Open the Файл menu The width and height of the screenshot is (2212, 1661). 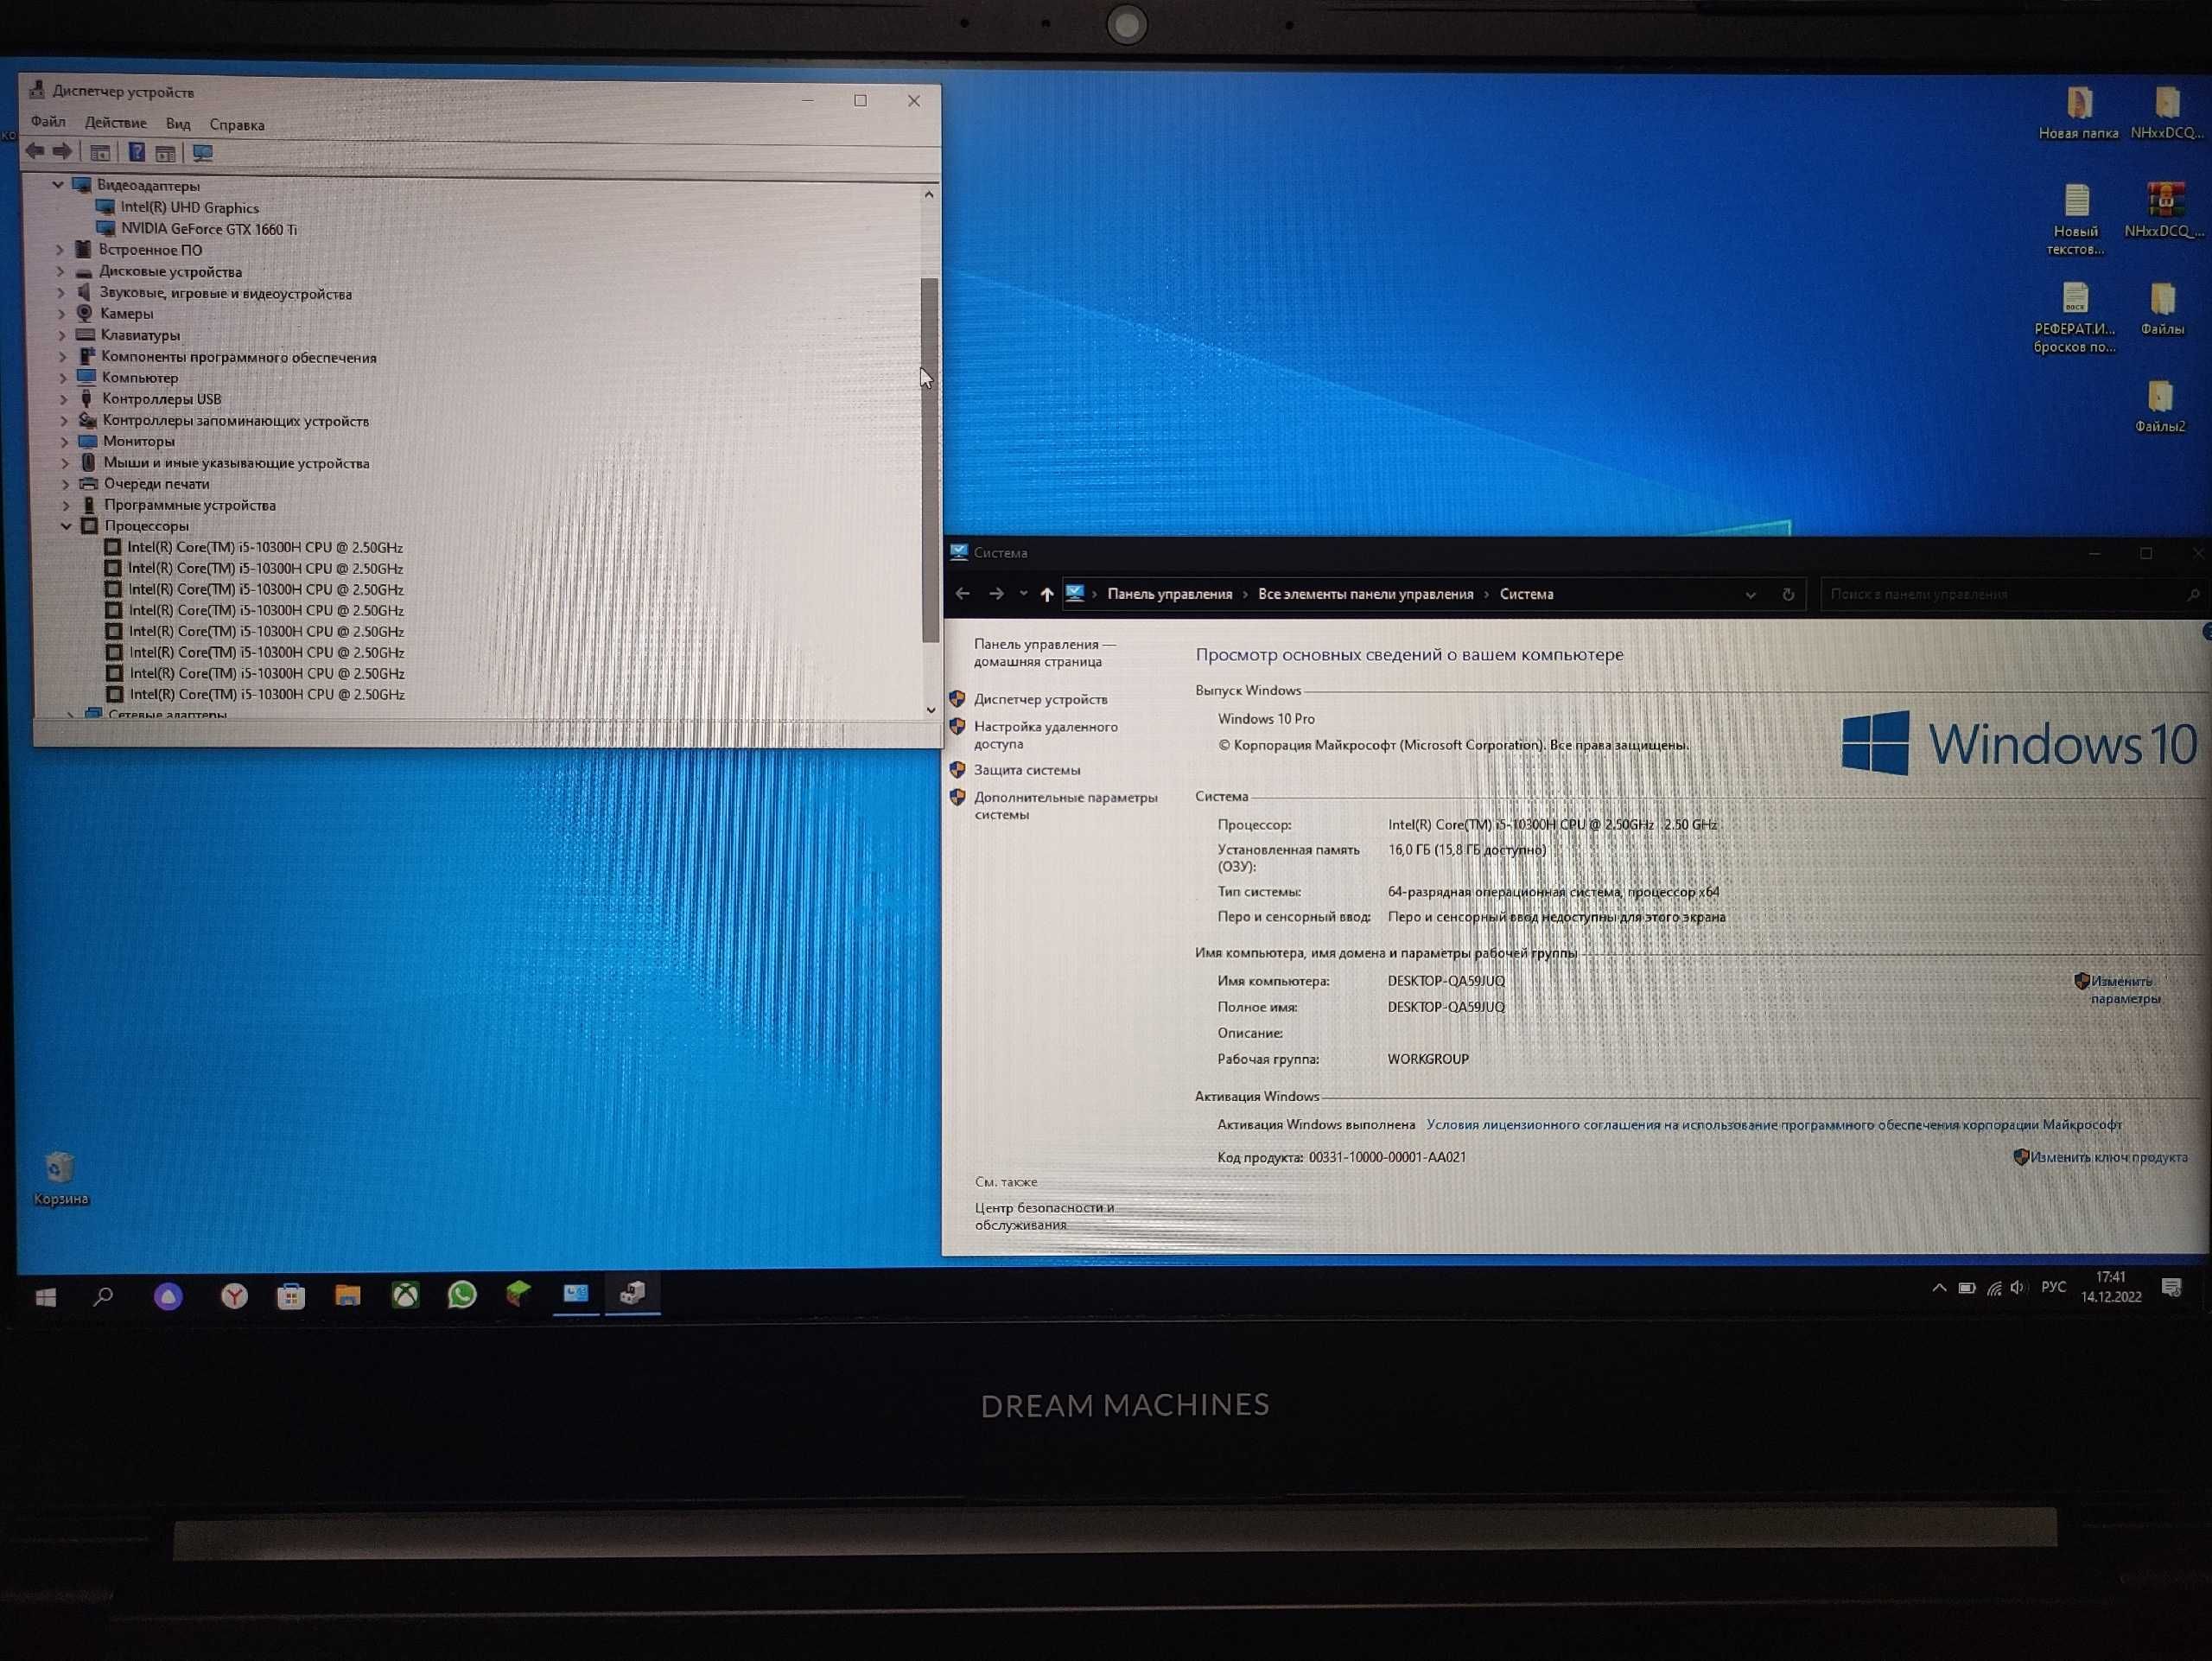point(48,122)
